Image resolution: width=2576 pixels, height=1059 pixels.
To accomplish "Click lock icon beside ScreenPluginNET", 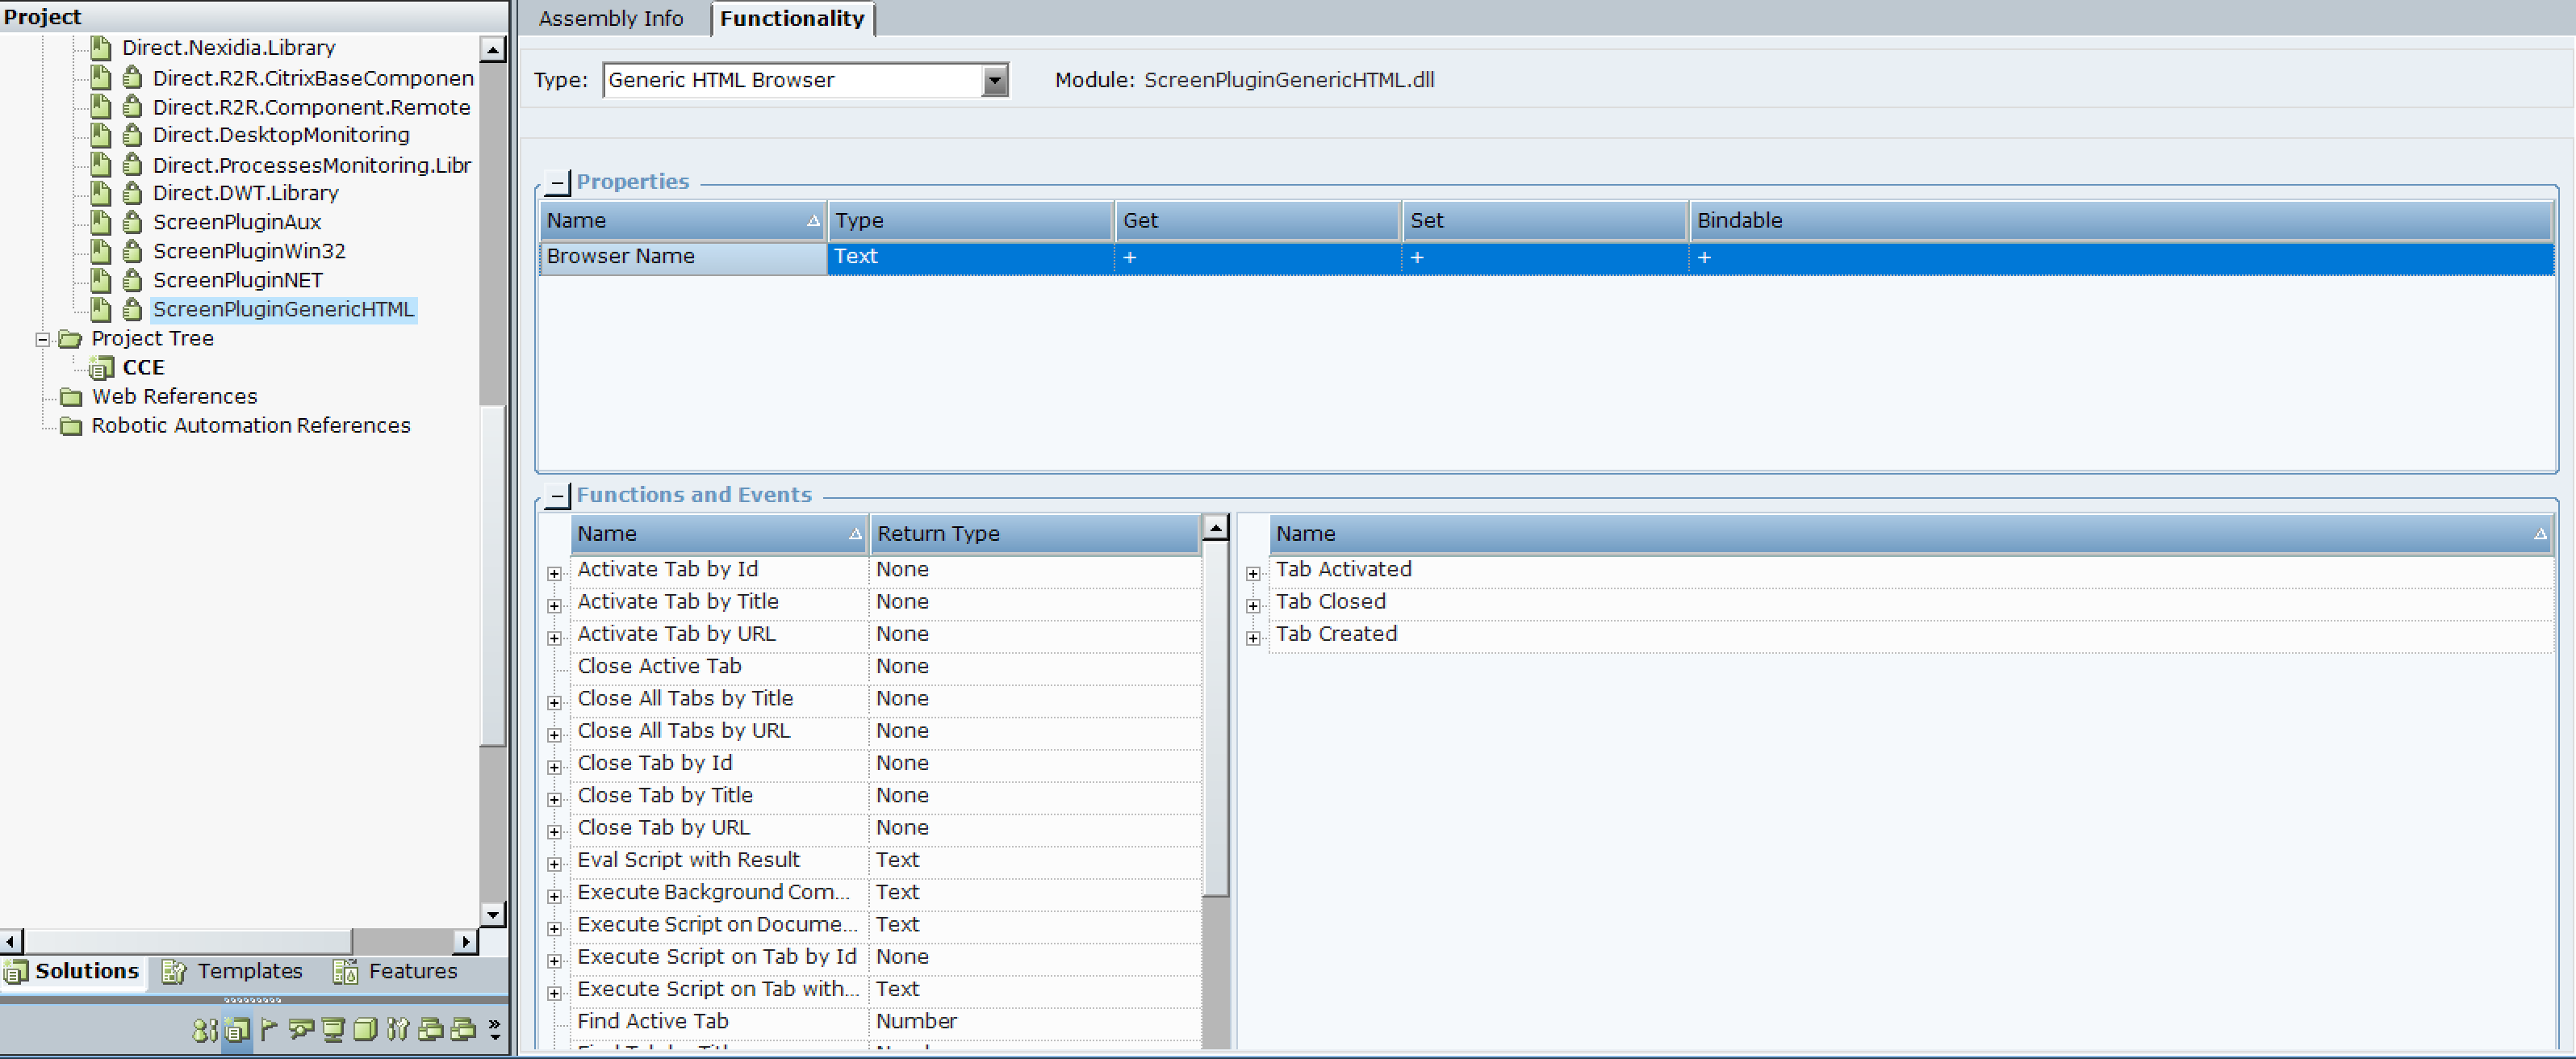I will click(x=132, y=280).
